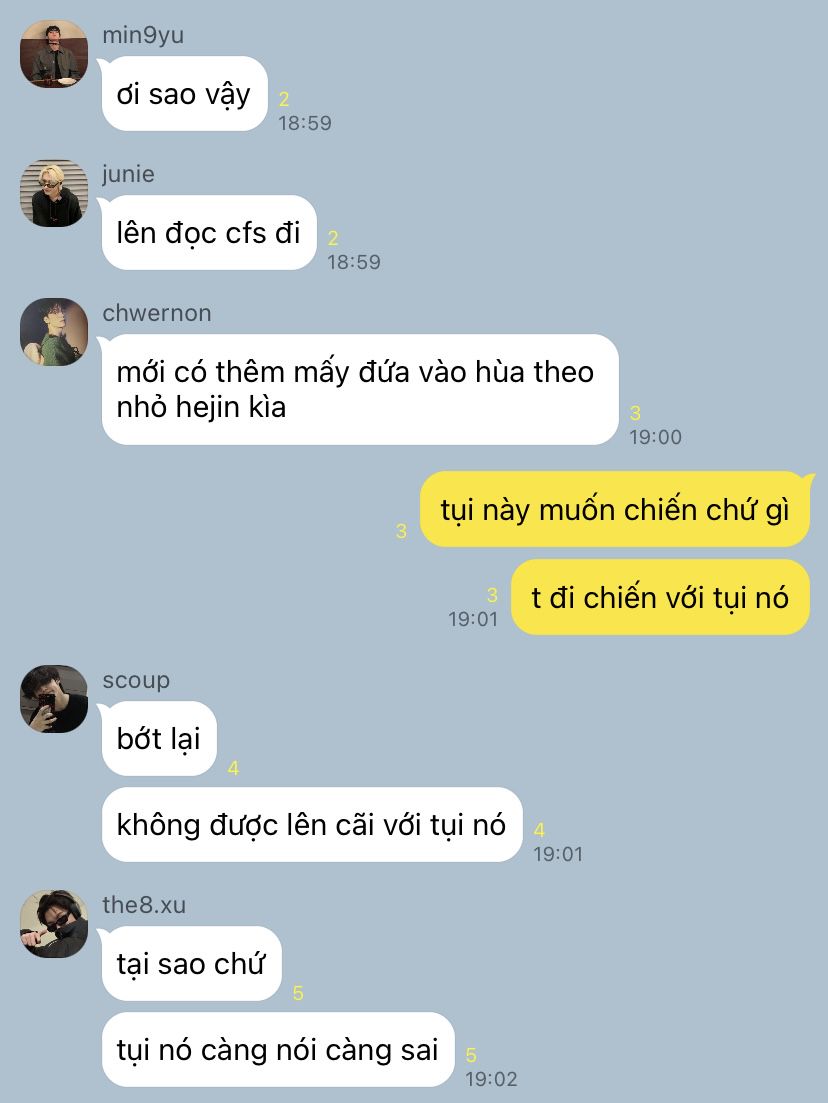Click the chwernon name label
The width and height of the screenshot is (828, 1103).
click(157, 313)
